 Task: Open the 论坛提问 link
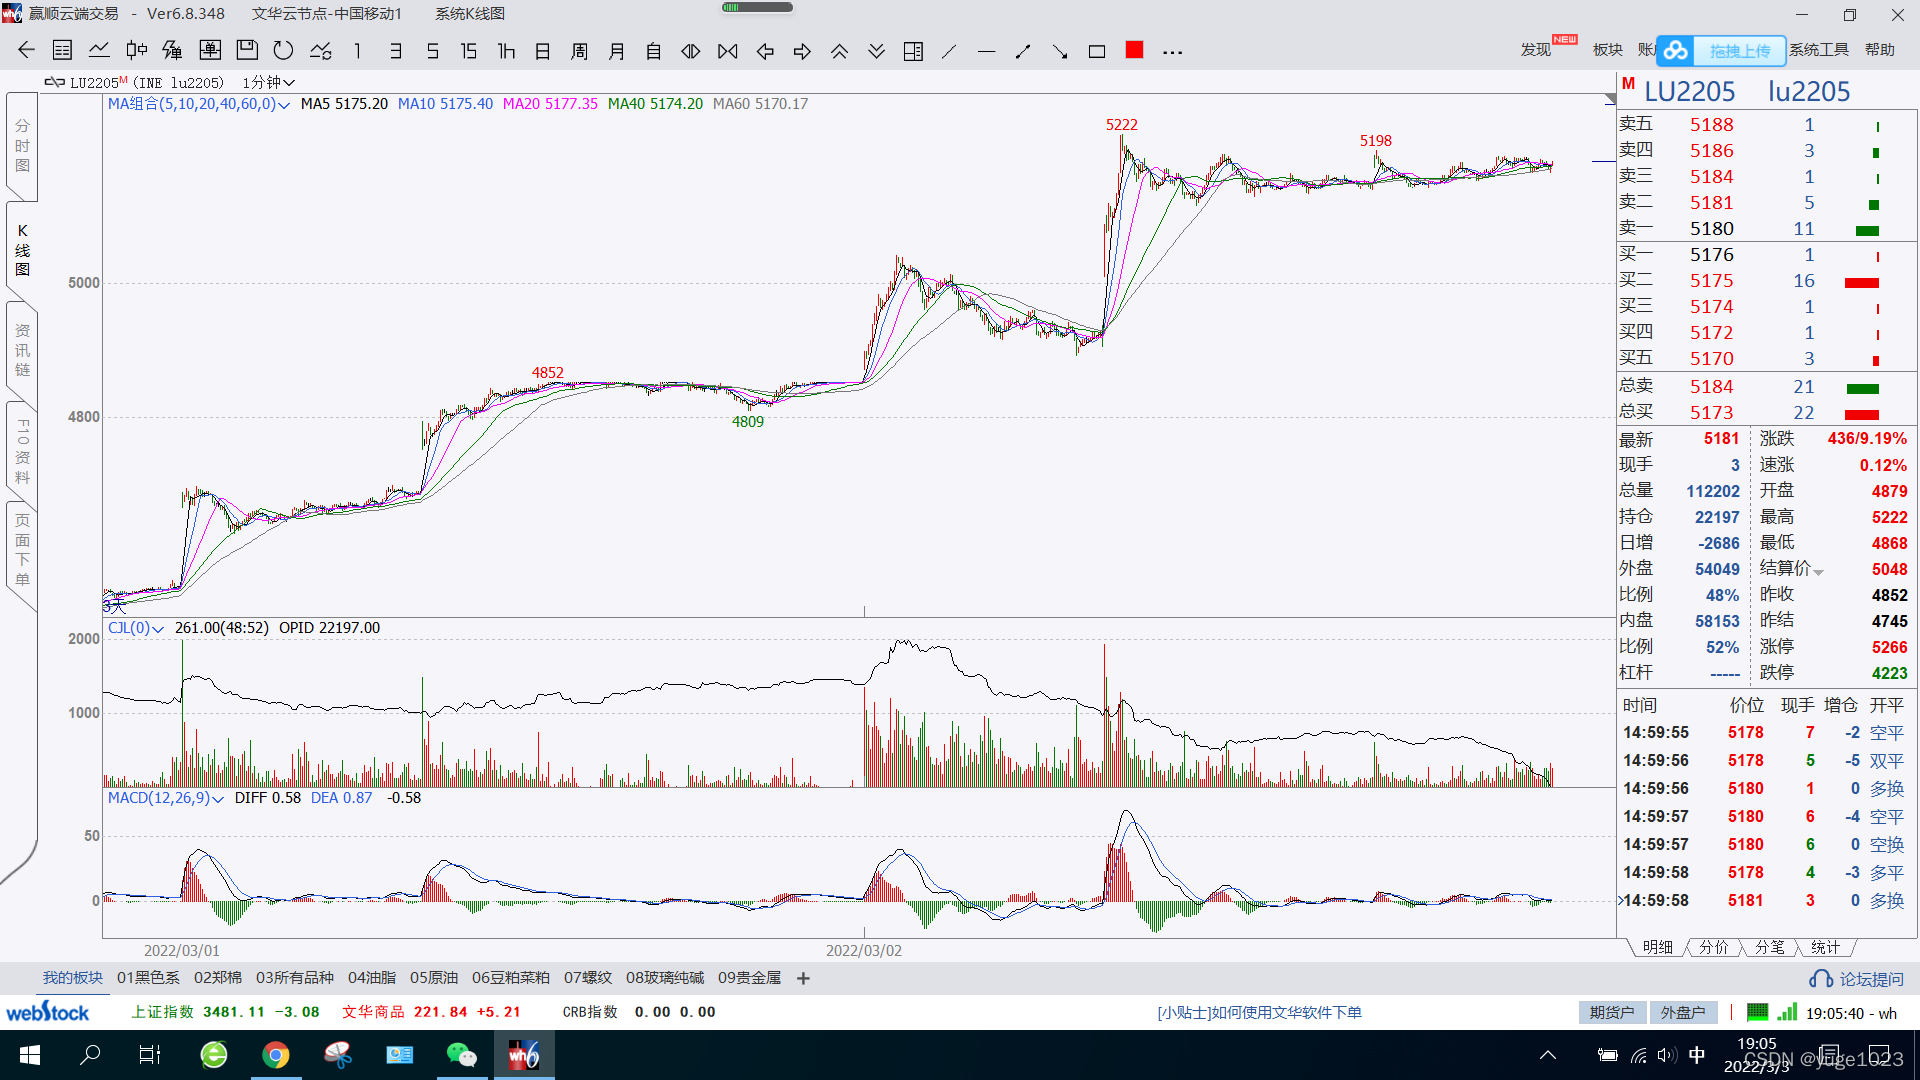1858,979
